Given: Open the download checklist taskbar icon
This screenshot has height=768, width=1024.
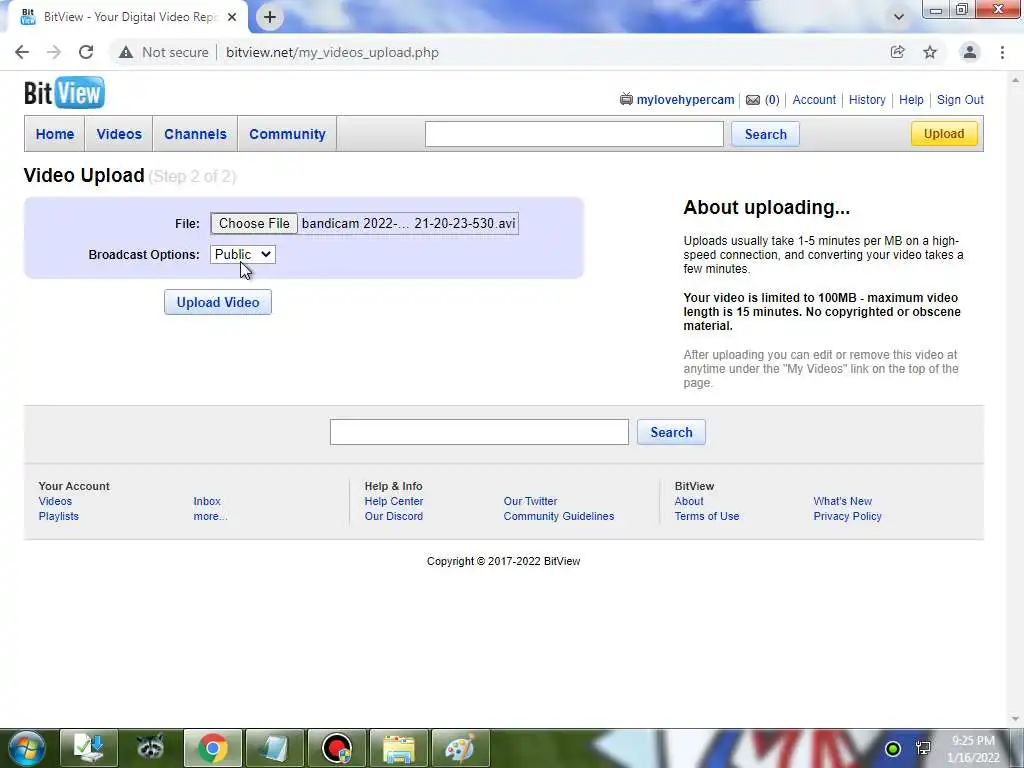Looking at the screenshot, I should coord(89,748).
